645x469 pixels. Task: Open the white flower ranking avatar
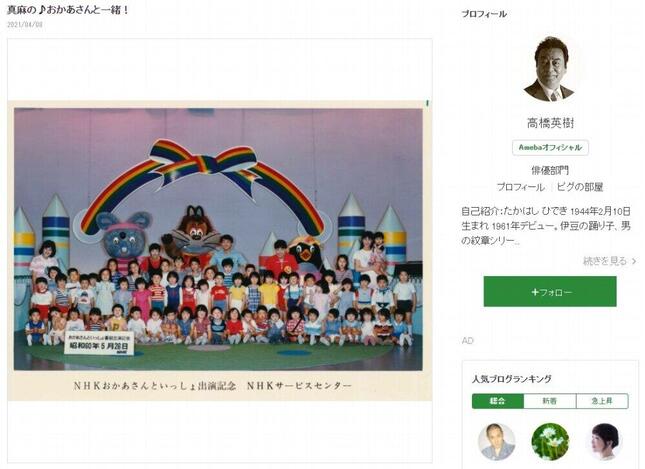coord(550,442)
